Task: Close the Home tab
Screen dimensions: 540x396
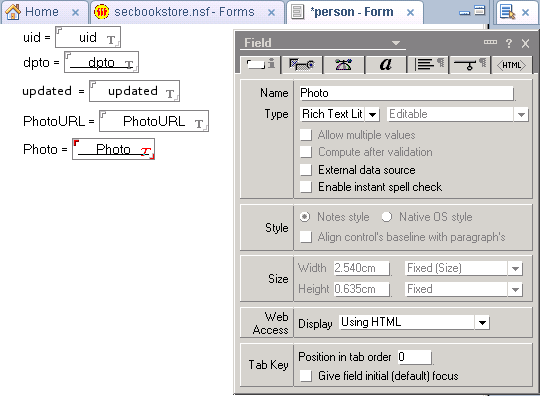Action: click(x=75, y=13)
